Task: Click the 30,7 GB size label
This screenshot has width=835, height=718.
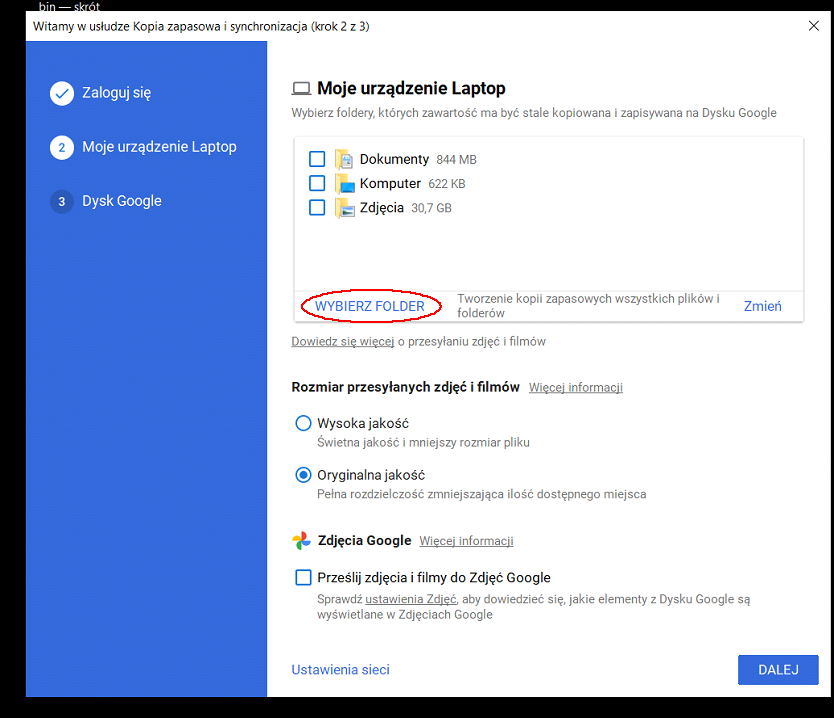Action: click(x=431, y=208)
